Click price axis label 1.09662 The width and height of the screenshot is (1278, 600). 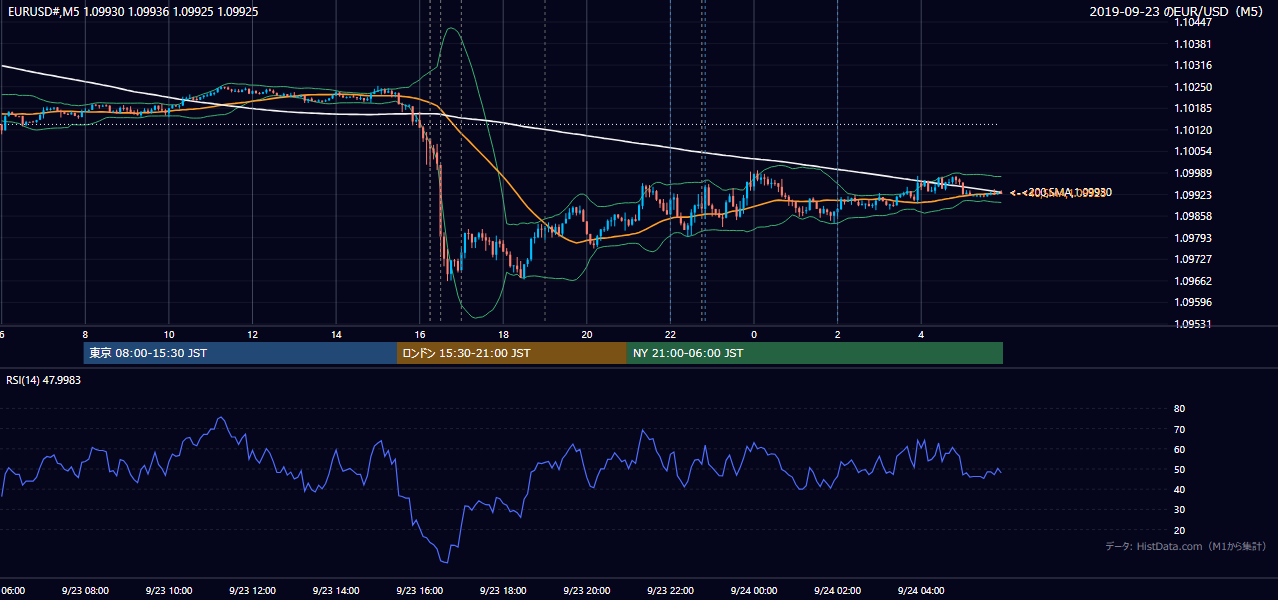click(1194, 281)
